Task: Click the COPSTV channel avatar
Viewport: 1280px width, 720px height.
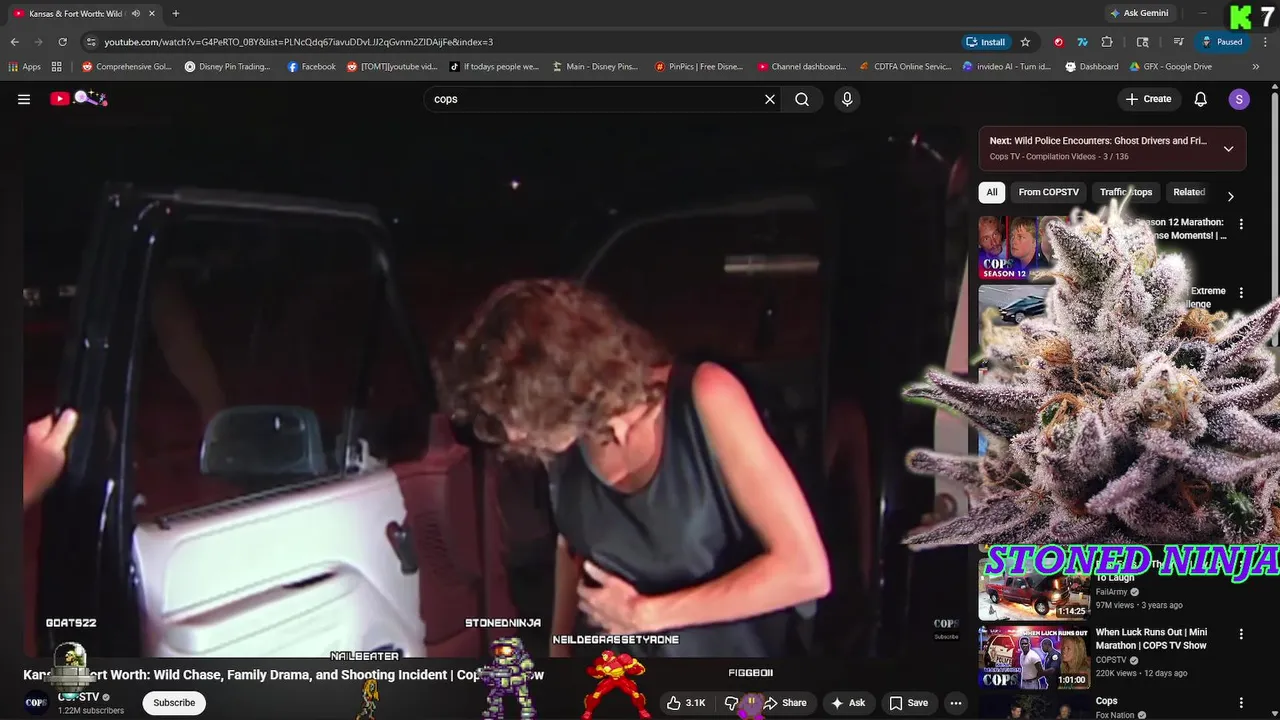Action: [36, 702]
